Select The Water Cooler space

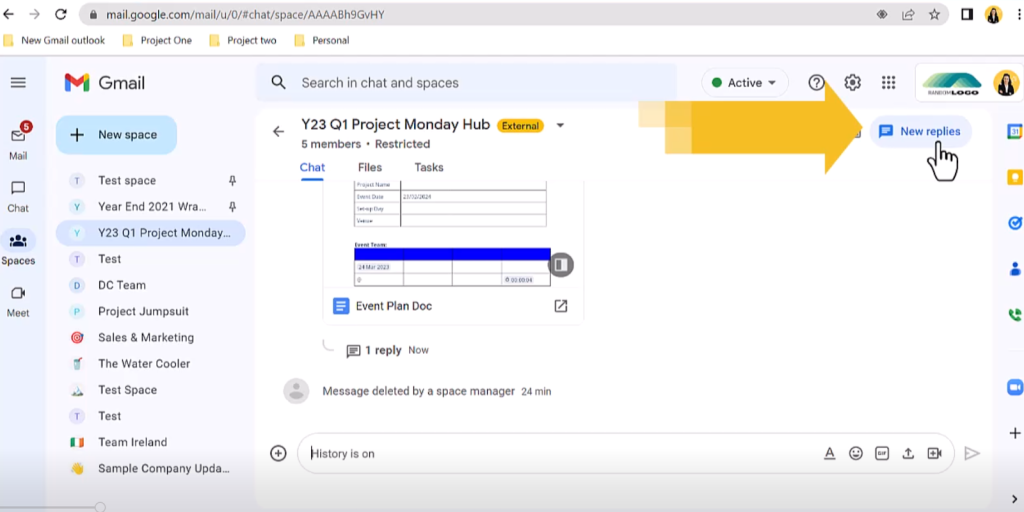(150, 364)
